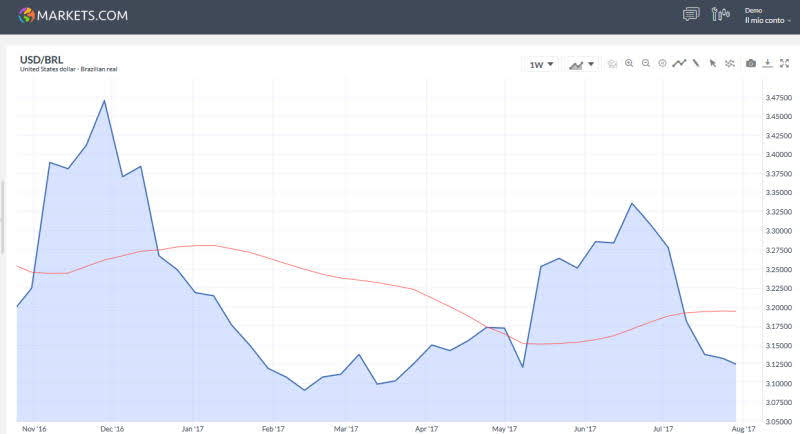Click the greyed layers icon before zoom
The image size is (800, 434).
(612, 63)
